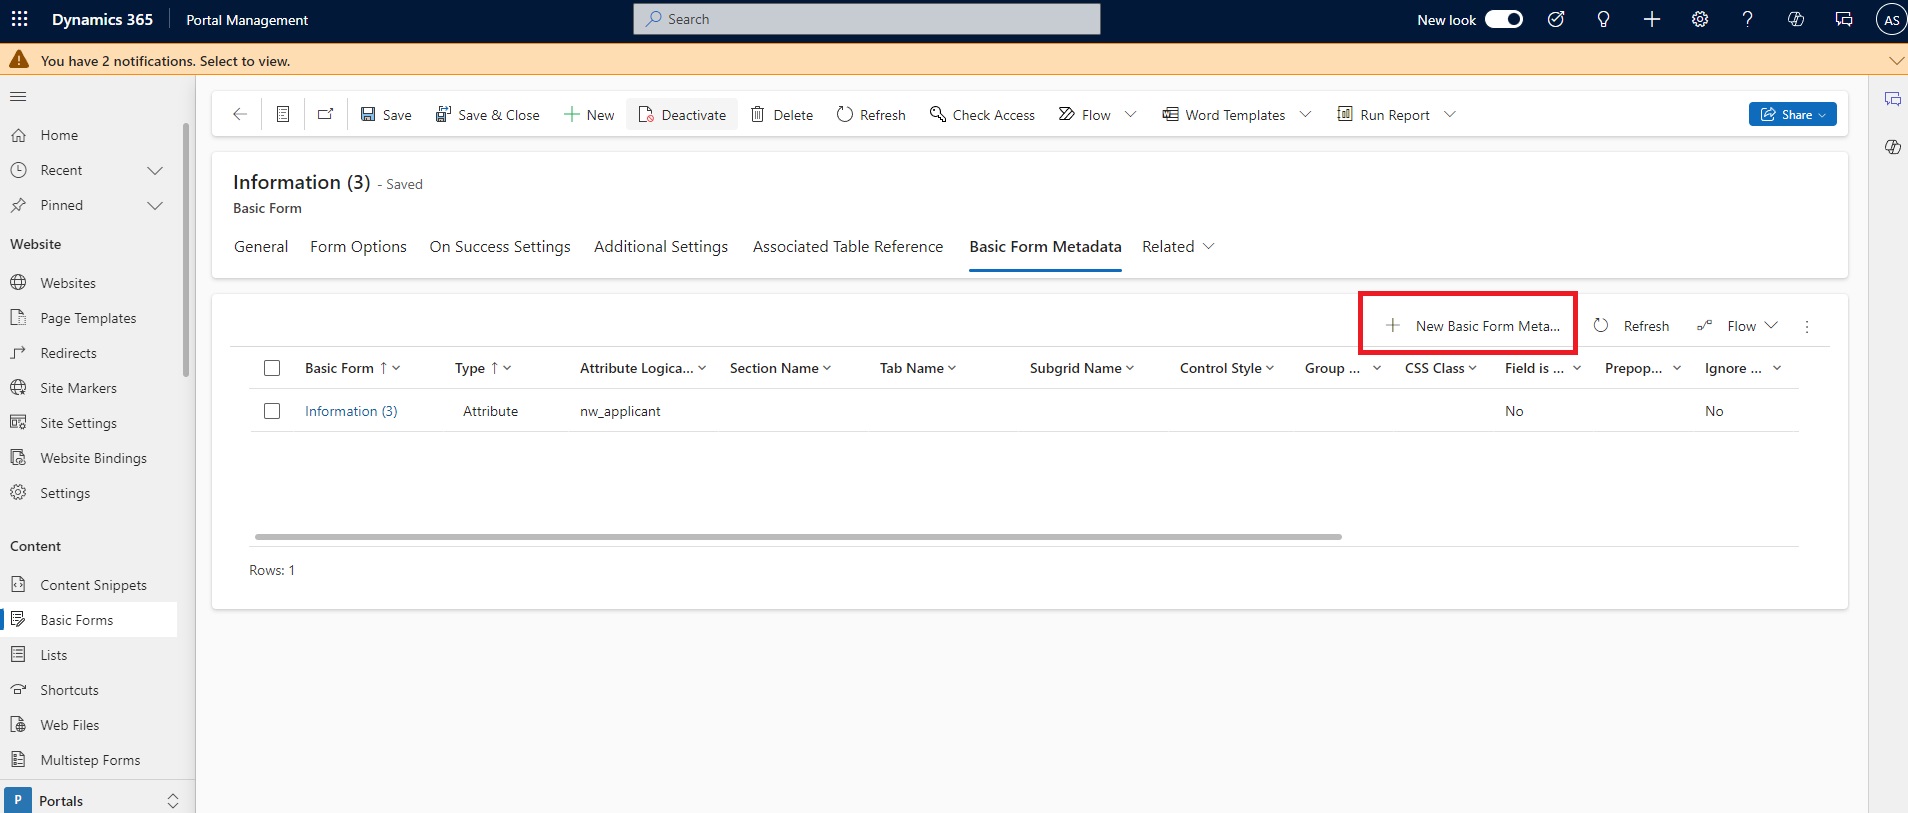Click the Check Access icon
The image size is (1908, 813).
click(x=937, y=115)
